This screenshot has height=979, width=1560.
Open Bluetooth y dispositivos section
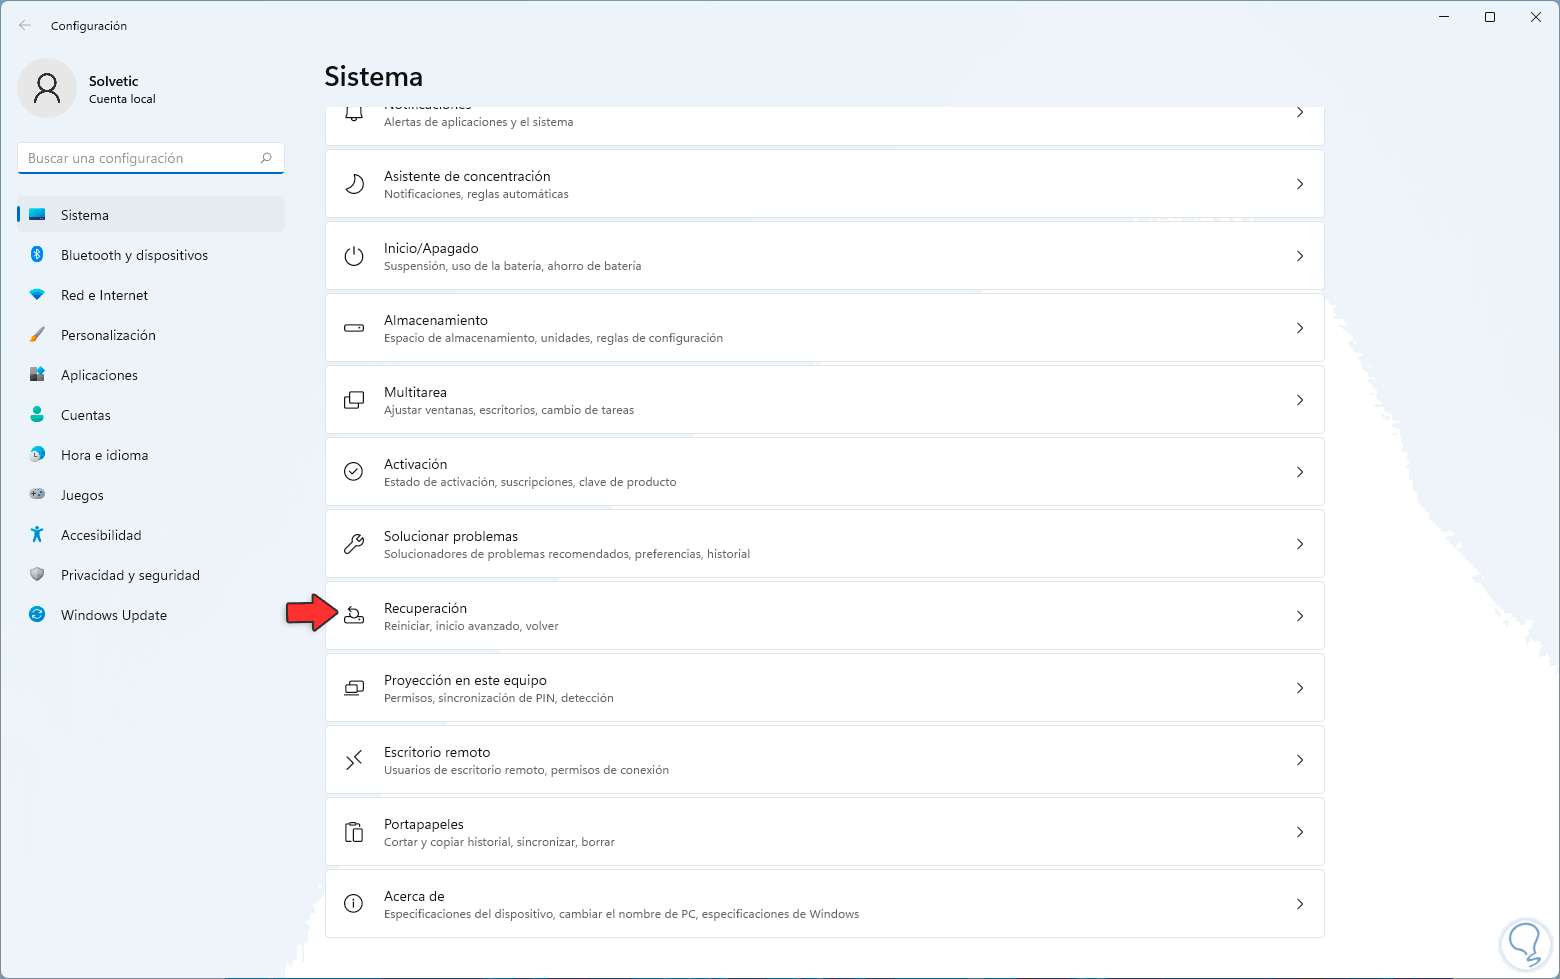click(134, 255)
